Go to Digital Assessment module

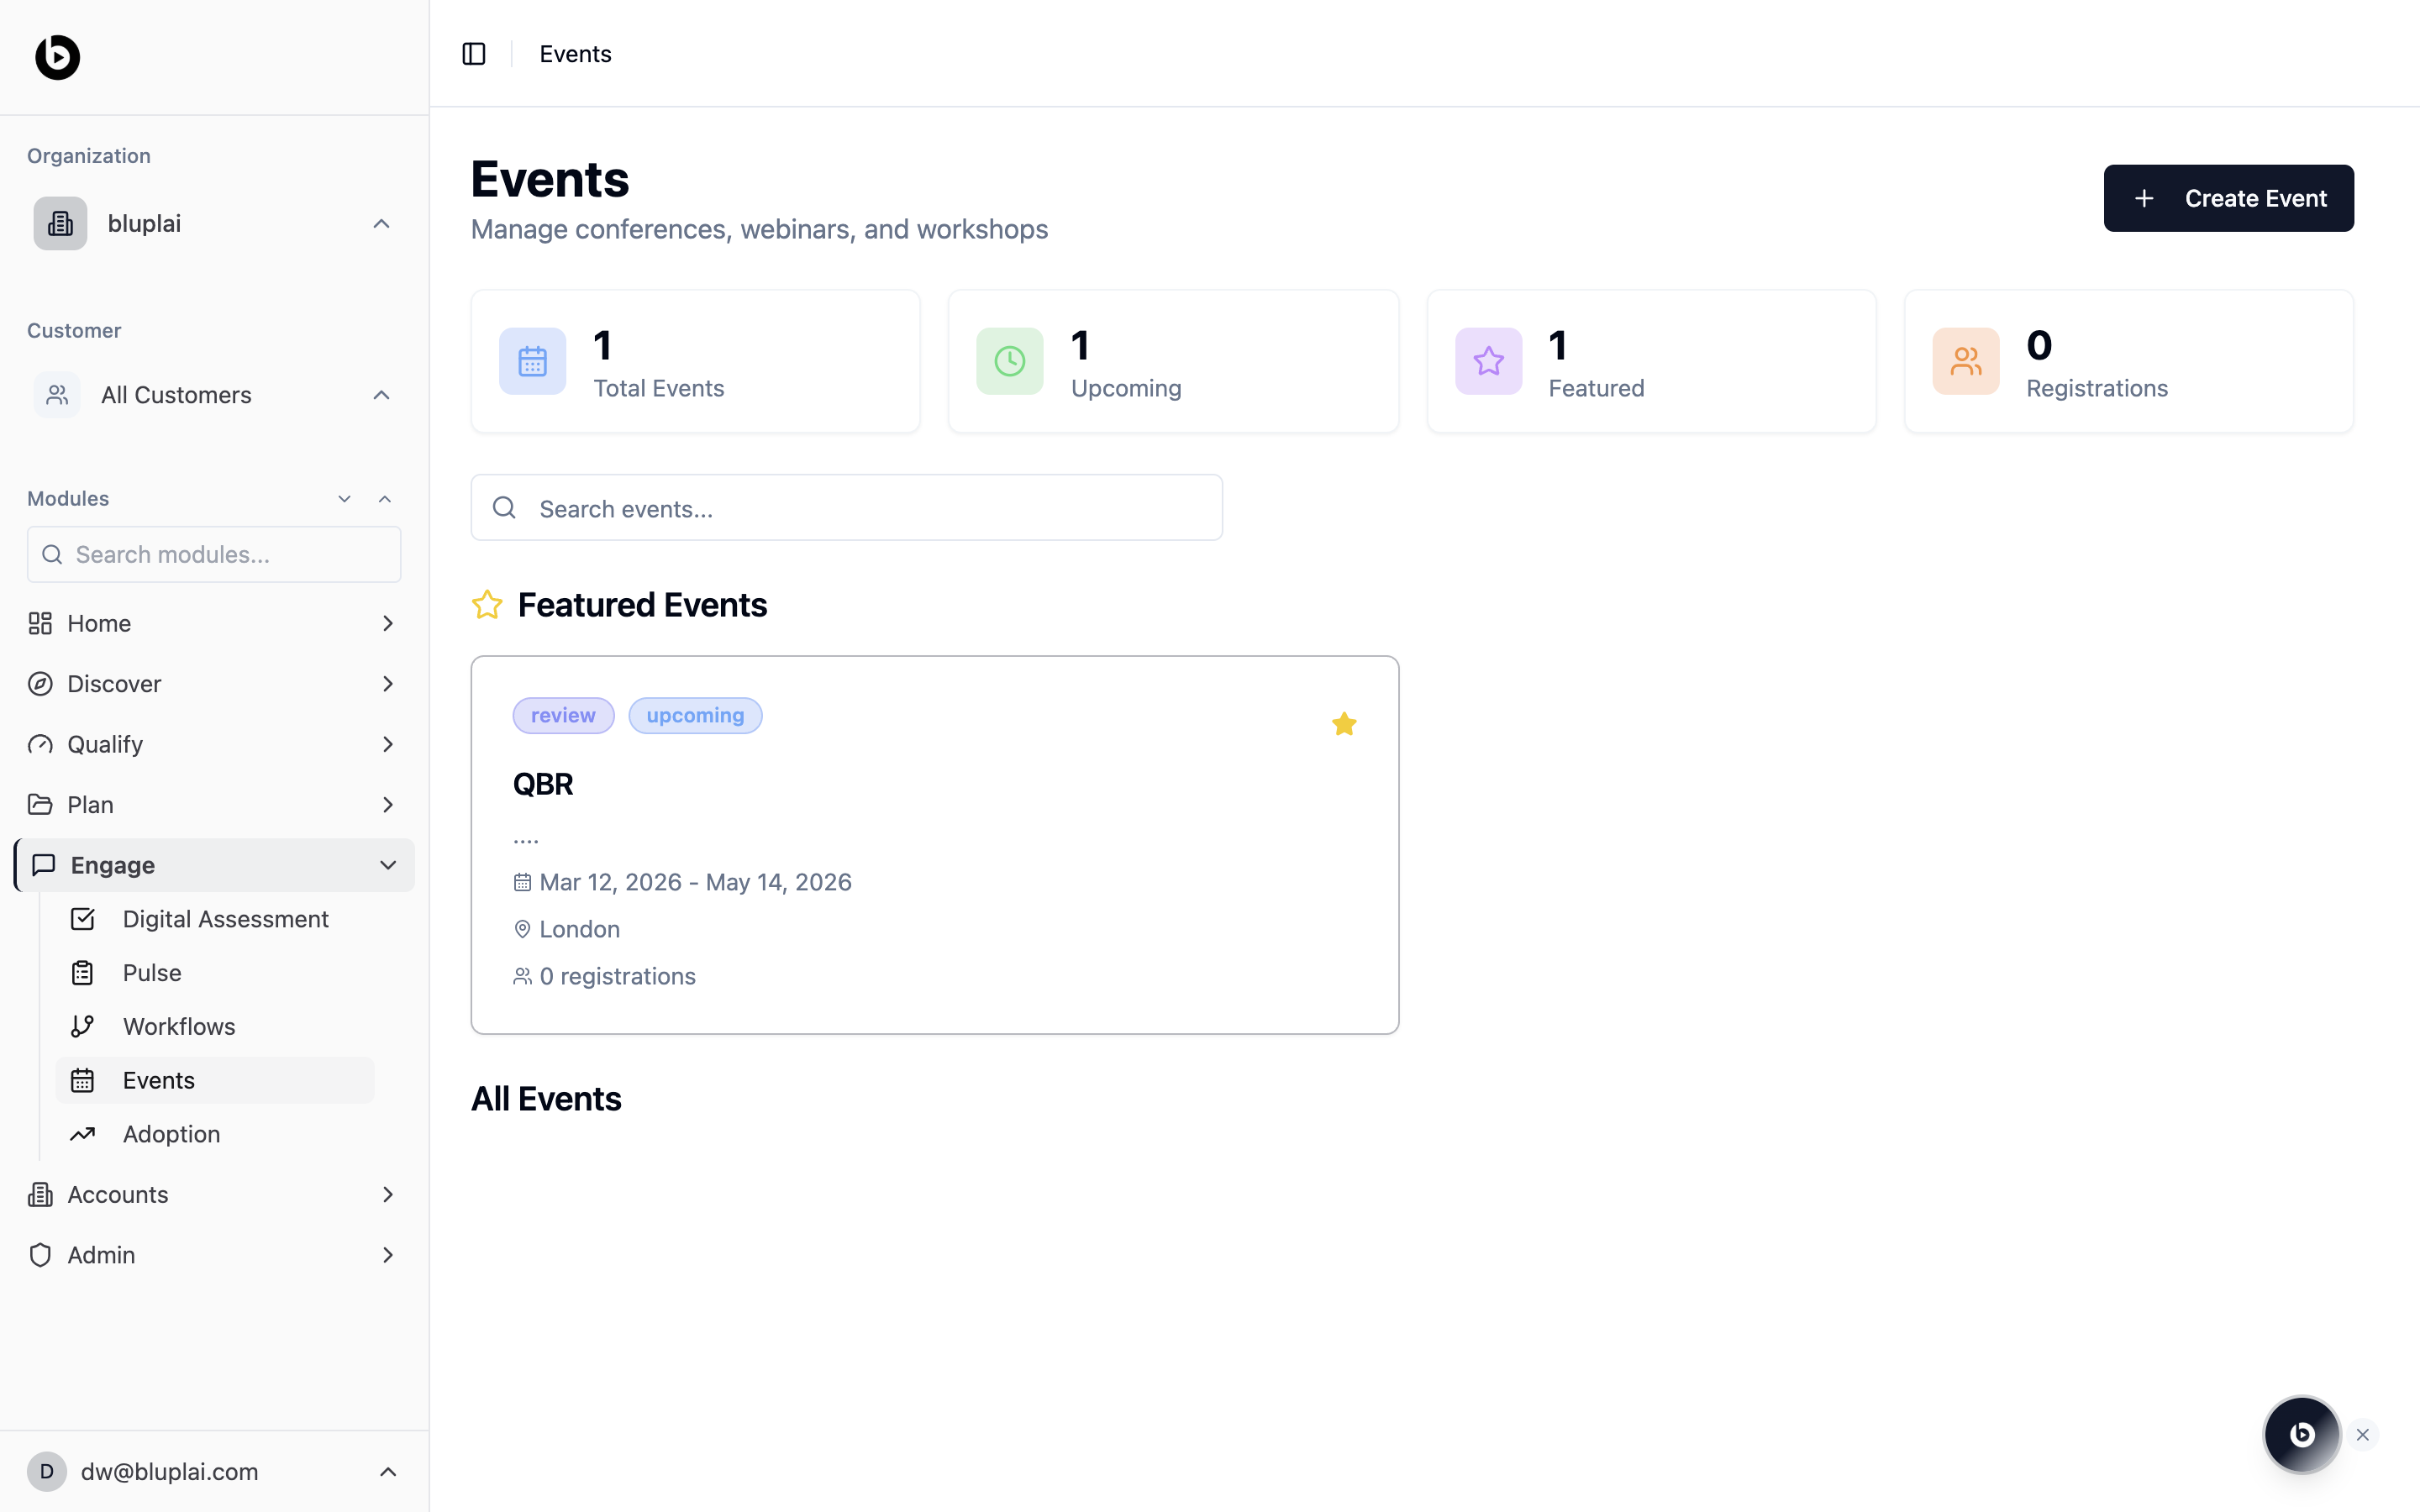tap(225, 919)
